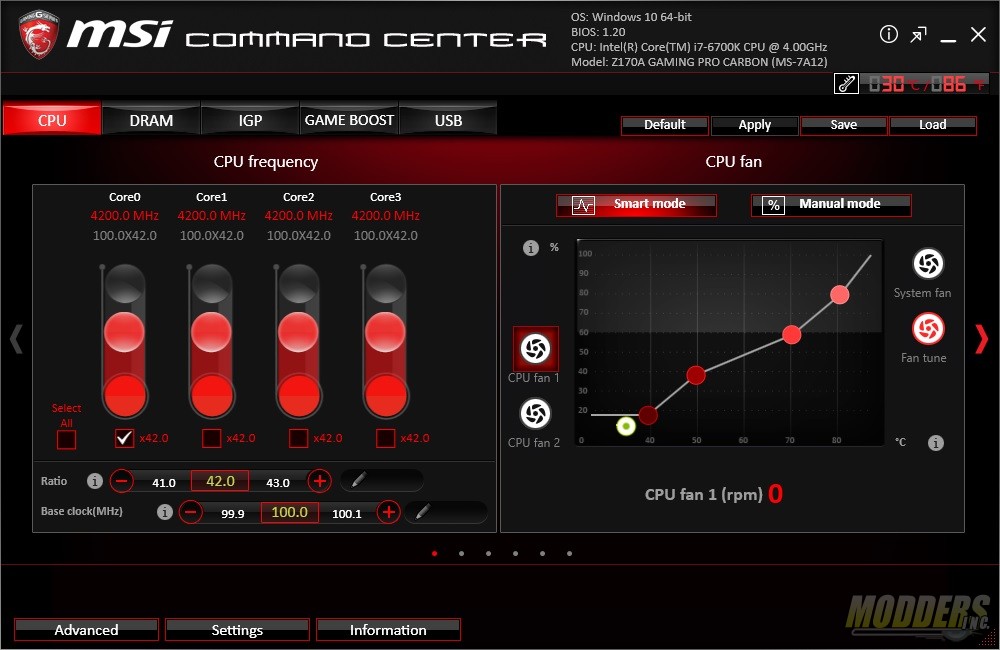Click Core3 frequency slider knob
The width and height of the screenshot is (1000, 650).
click(x=385, y=332)
